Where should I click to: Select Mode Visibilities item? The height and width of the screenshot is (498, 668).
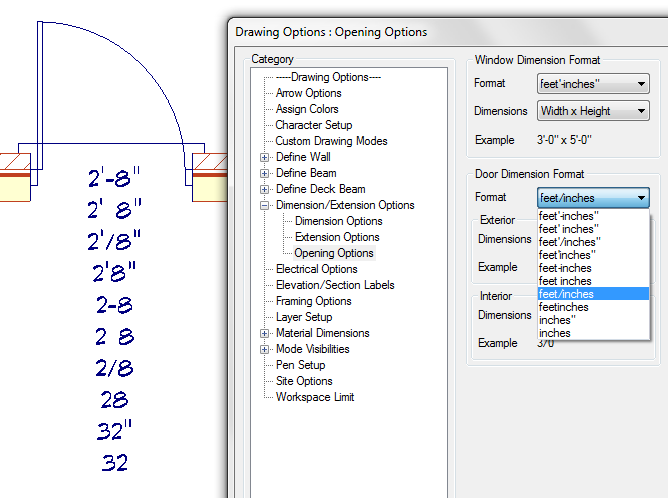(312, 349)
